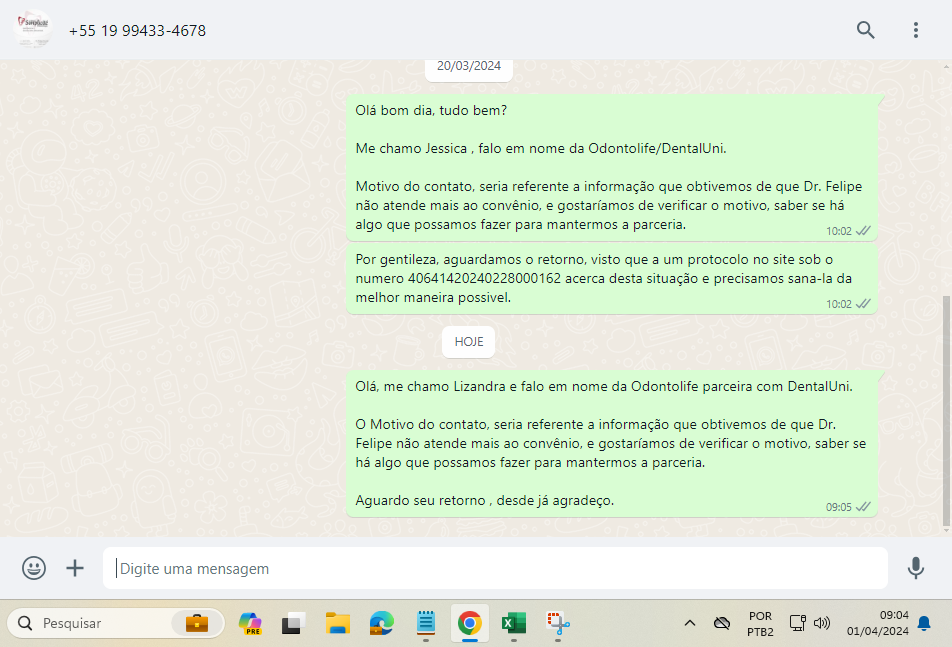
Task: Change the POR PTB2 keyboard language
Action: [x=760, y=624]
